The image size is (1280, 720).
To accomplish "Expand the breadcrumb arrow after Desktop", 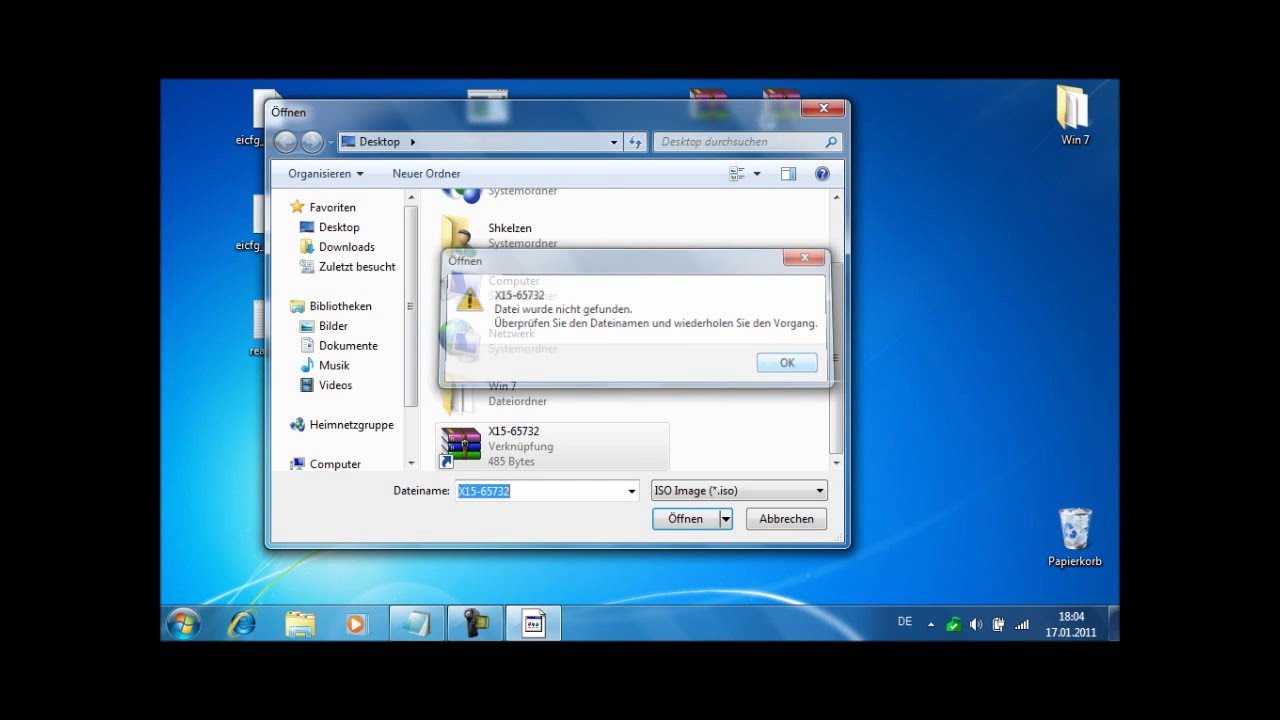I will point(412,142).
